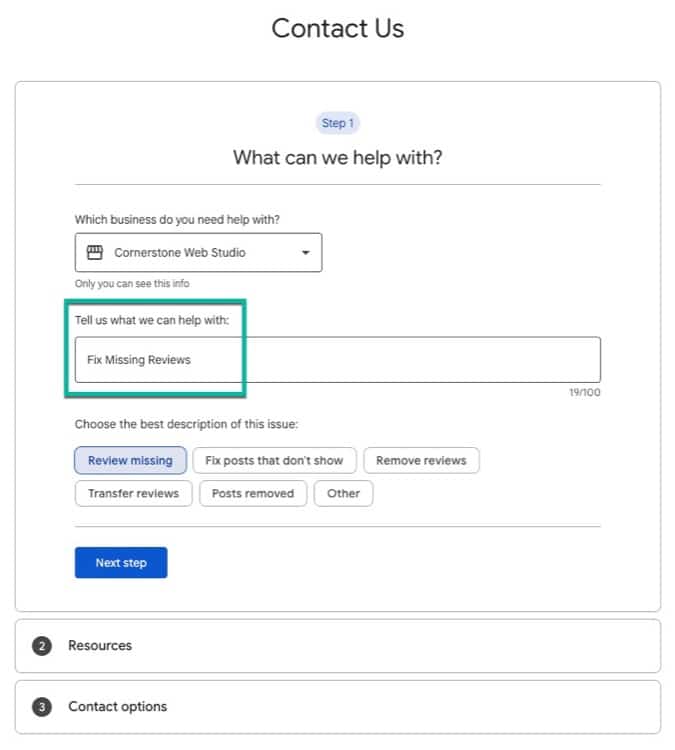Click the Step 1 badge

(338, 123)
